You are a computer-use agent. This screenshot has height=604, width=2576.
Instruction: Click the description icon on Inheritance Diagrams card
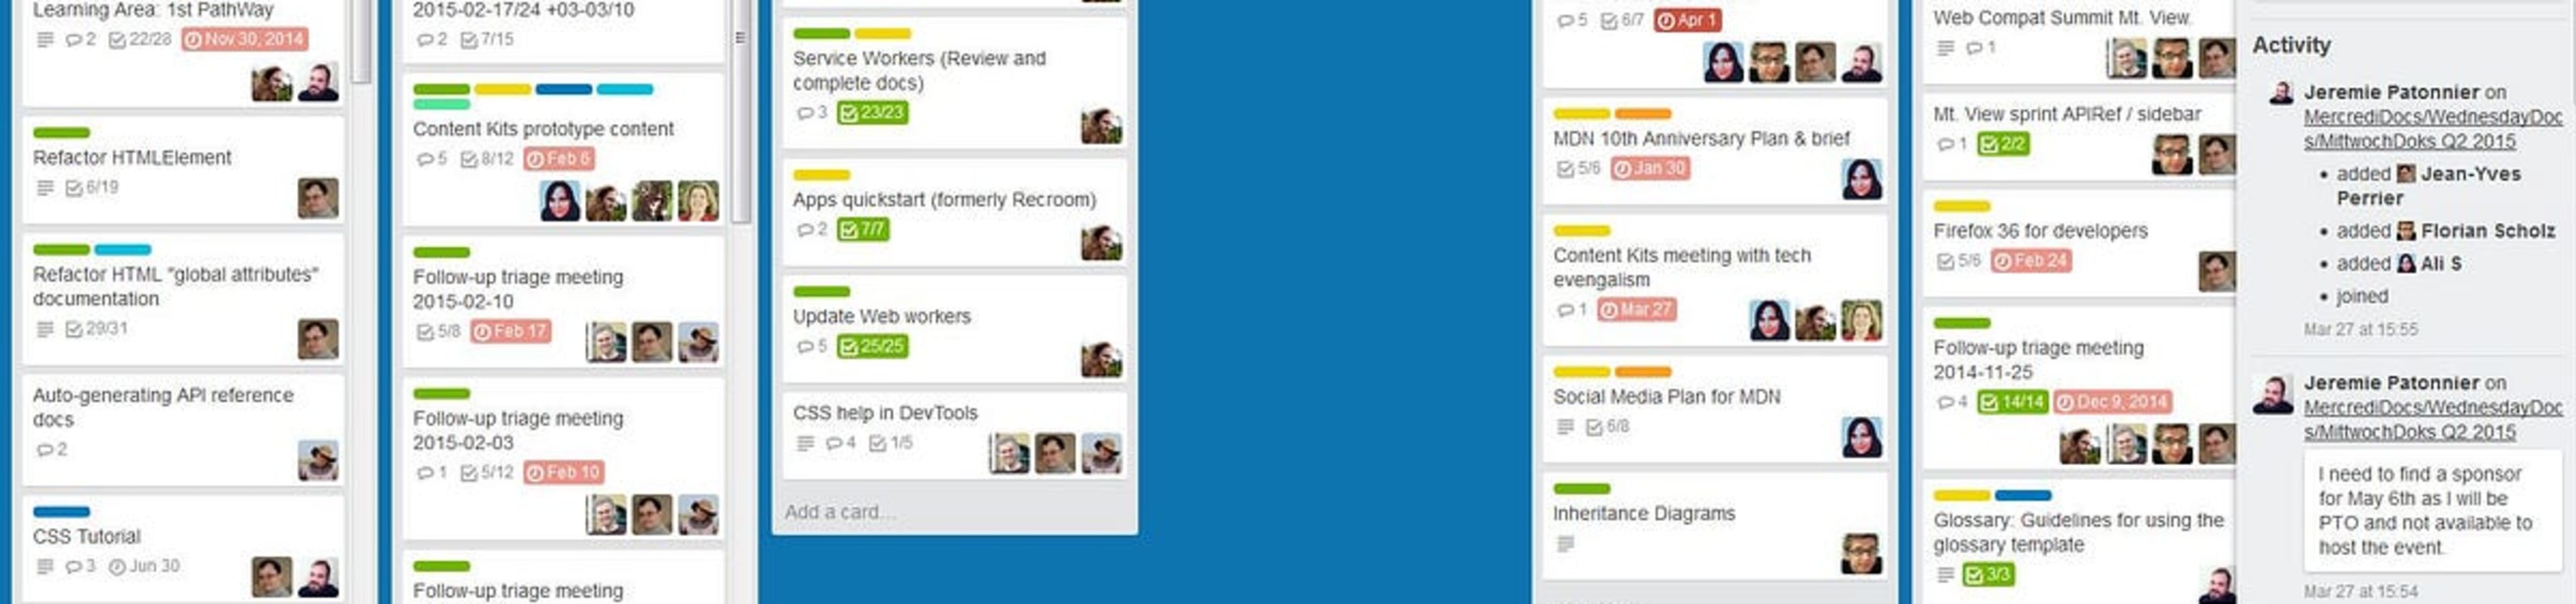[x=1565, y=544]
